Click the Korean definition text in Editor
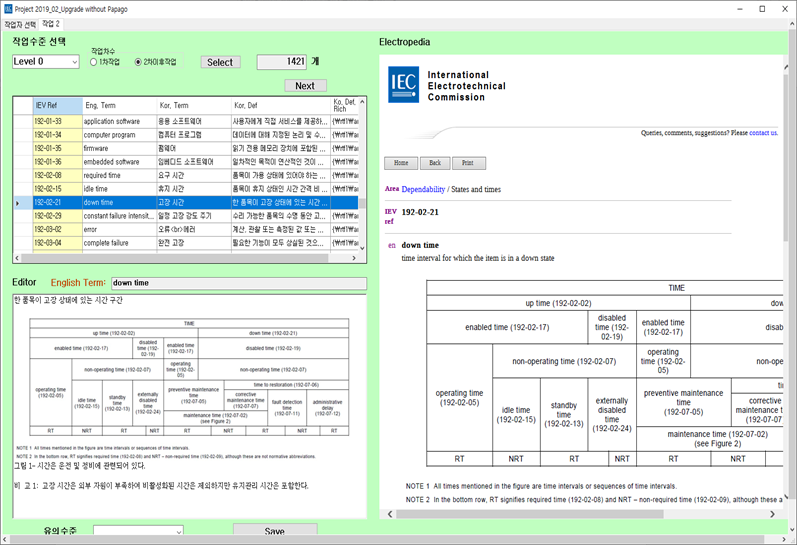The width and height of the screenshot is (797, 545). pyautogui.click(x=68, y=300)
